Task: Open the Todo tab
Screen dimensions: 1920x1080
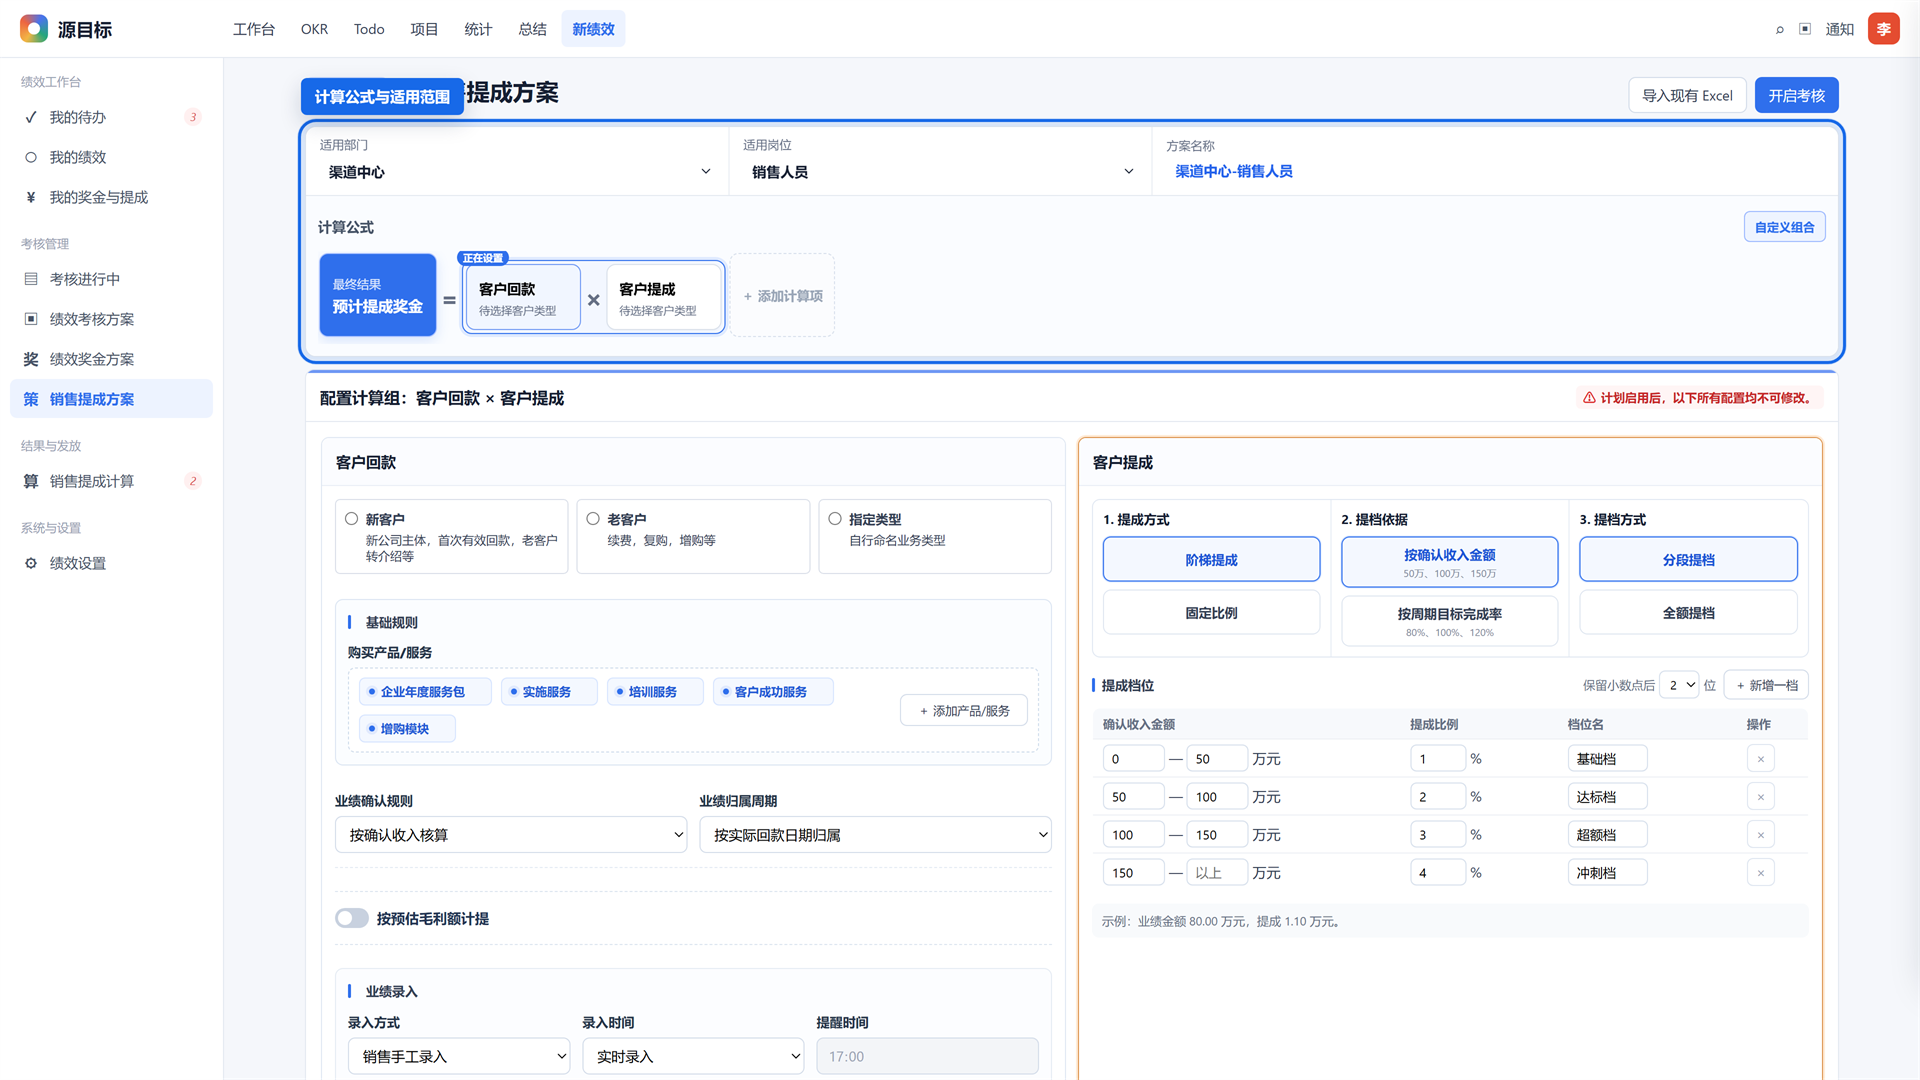Action: 369,29
